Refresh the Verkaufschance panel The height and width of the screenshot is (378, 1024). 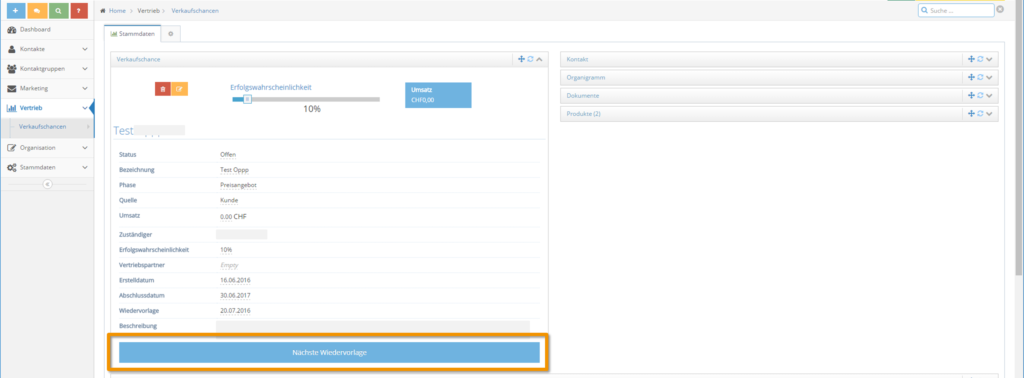(530, 59)
